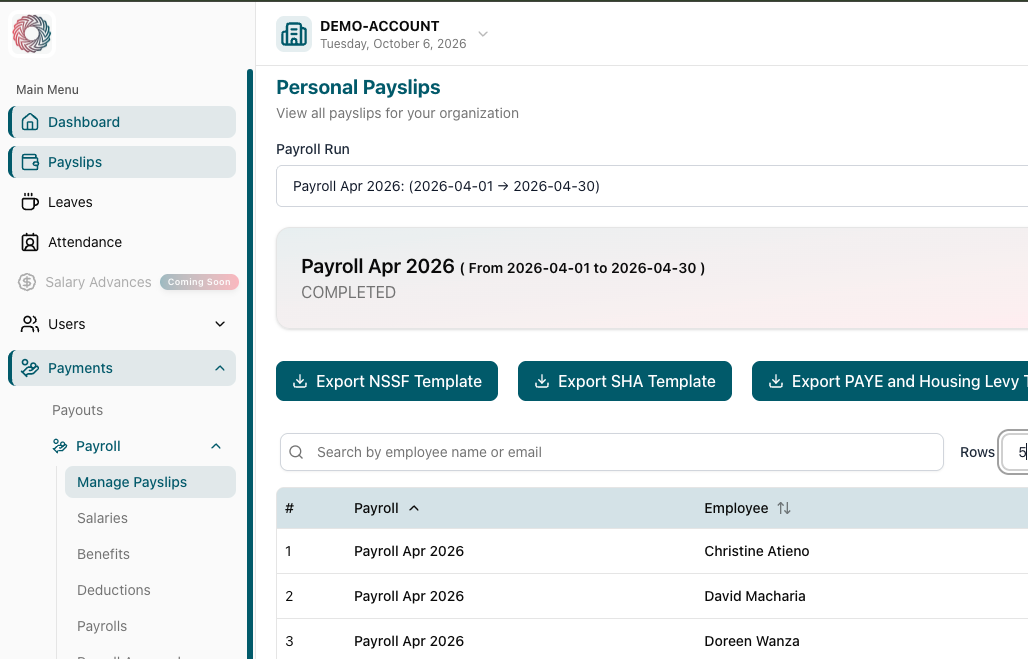The height and width of the screenshot is (659, 1028).
Task: Open Payrolls under Payroll
Action: (x=102, y=626)
